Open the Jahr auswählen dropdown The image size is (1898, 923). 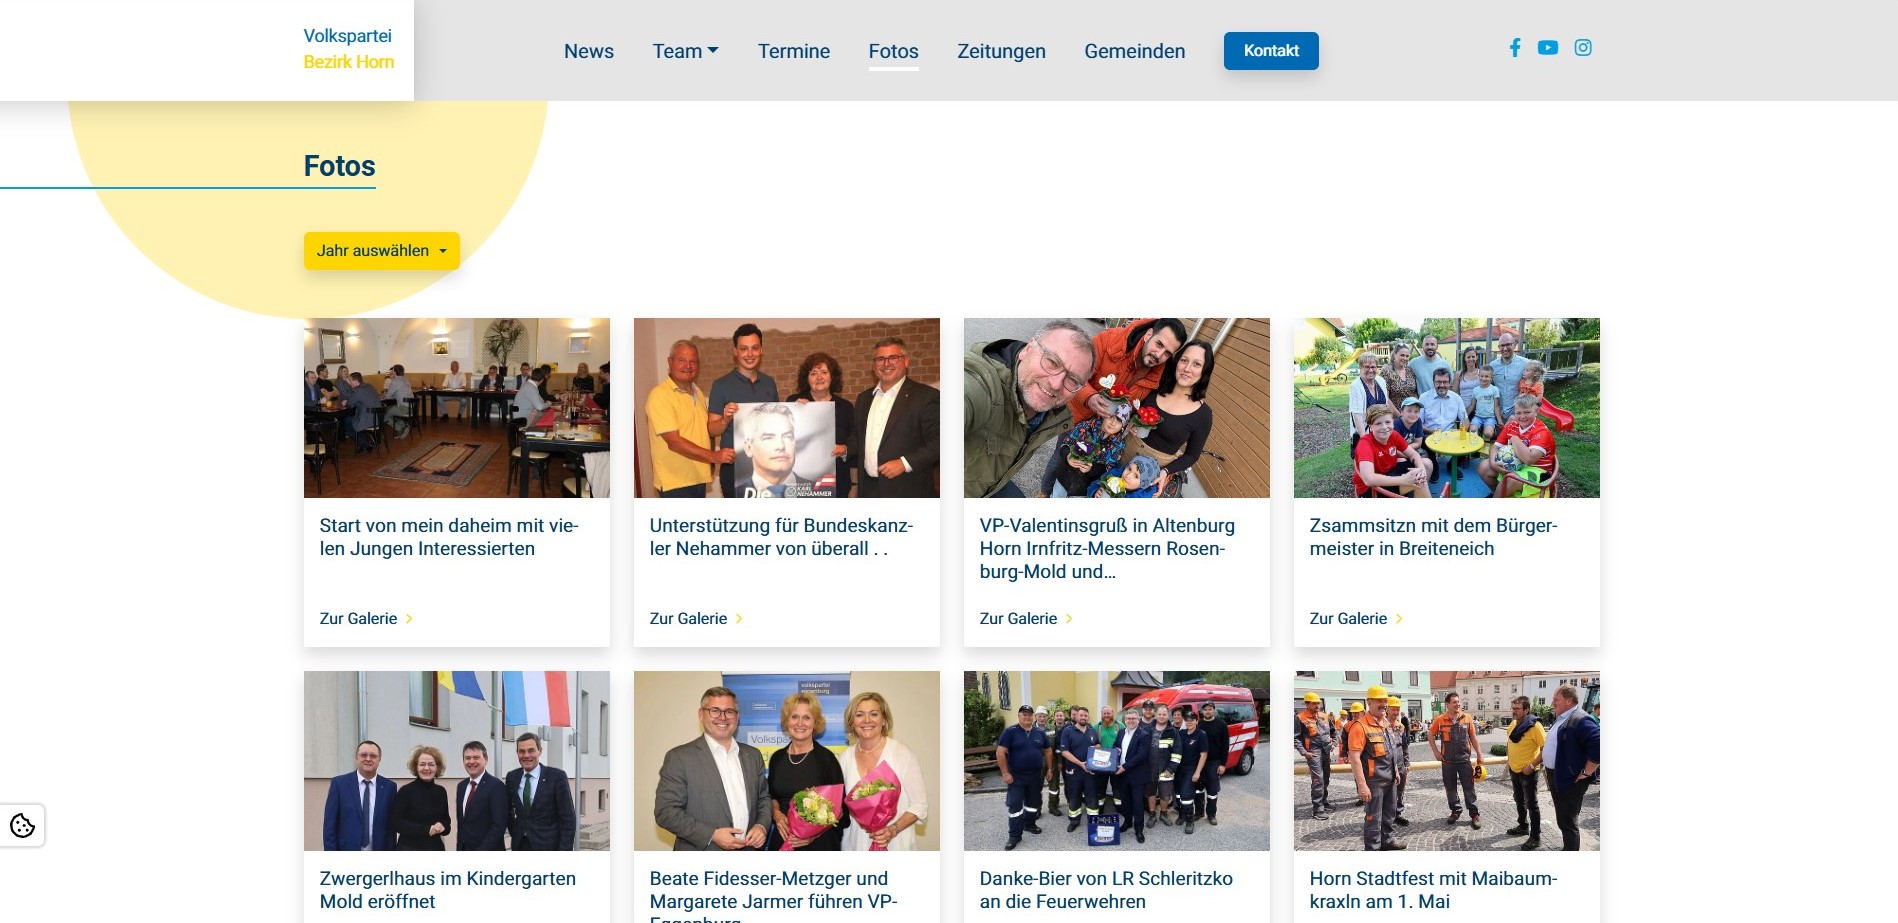coord(382,251)
